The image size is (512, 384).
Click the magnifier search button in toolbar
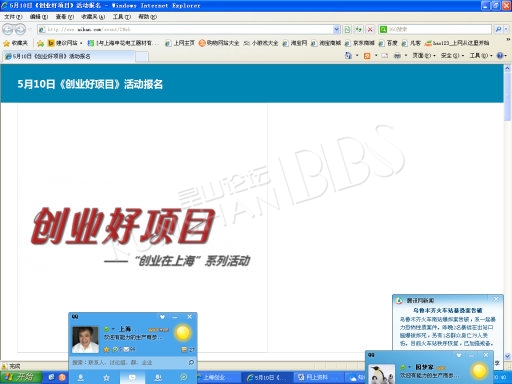pyautogui.click(x=498, y=29)
